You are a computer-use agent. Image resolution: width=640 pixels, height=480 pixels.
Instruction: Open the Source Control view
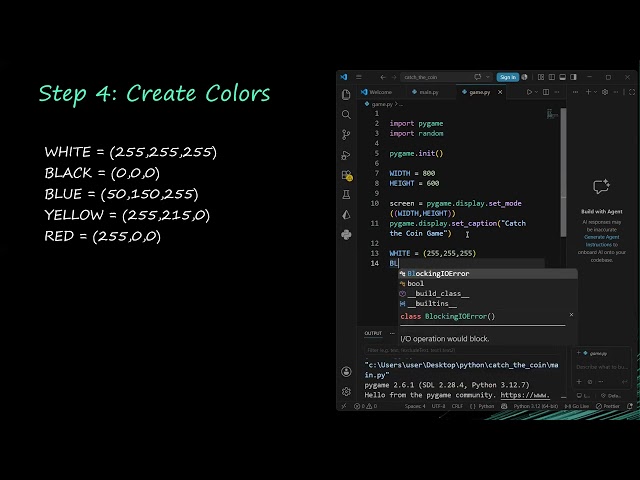pyautogui.click(x=346, y=134)
